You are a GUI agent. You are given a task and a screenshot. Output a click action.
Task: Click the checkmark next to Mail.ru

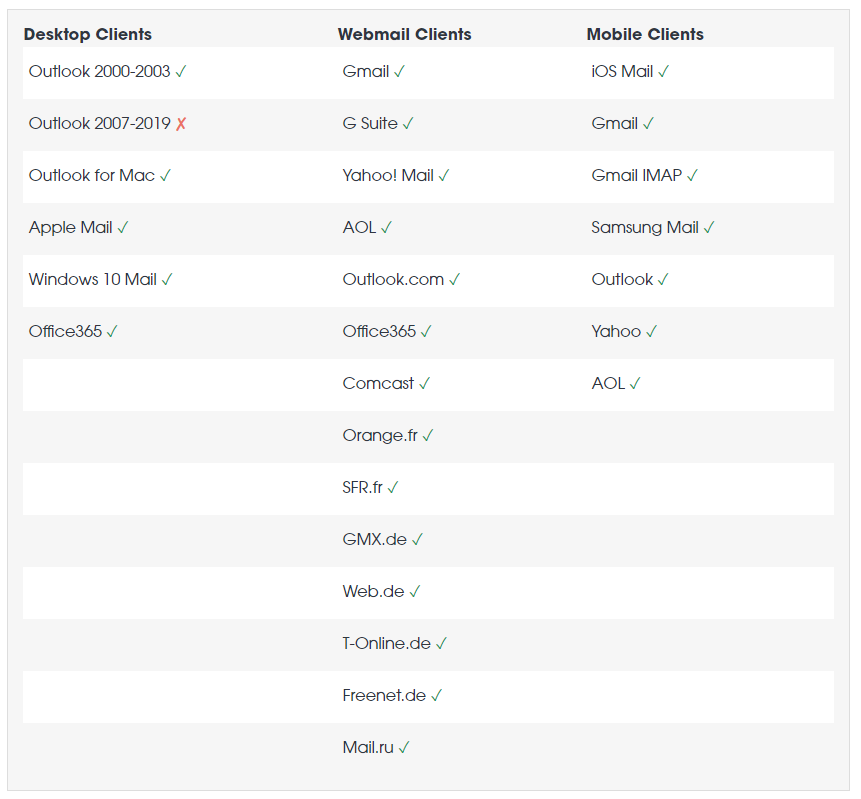tap(404, 748)
